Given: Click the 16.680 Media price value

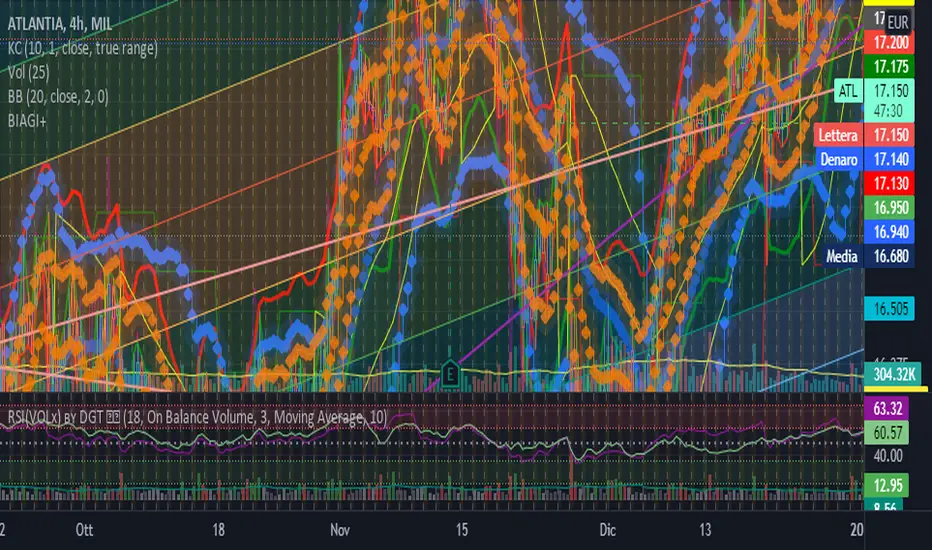Looking at the screenshot, I should pyautogui.click(x=890, y=256).
